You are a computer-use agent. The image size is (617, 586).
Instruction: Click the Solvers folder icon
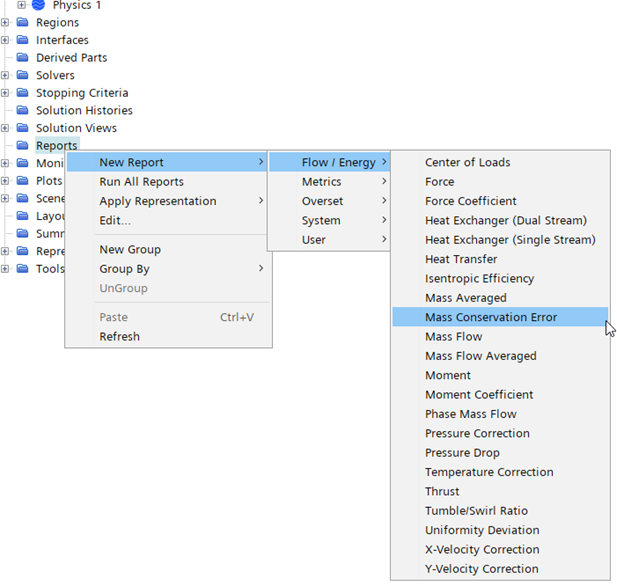[22, 75]
